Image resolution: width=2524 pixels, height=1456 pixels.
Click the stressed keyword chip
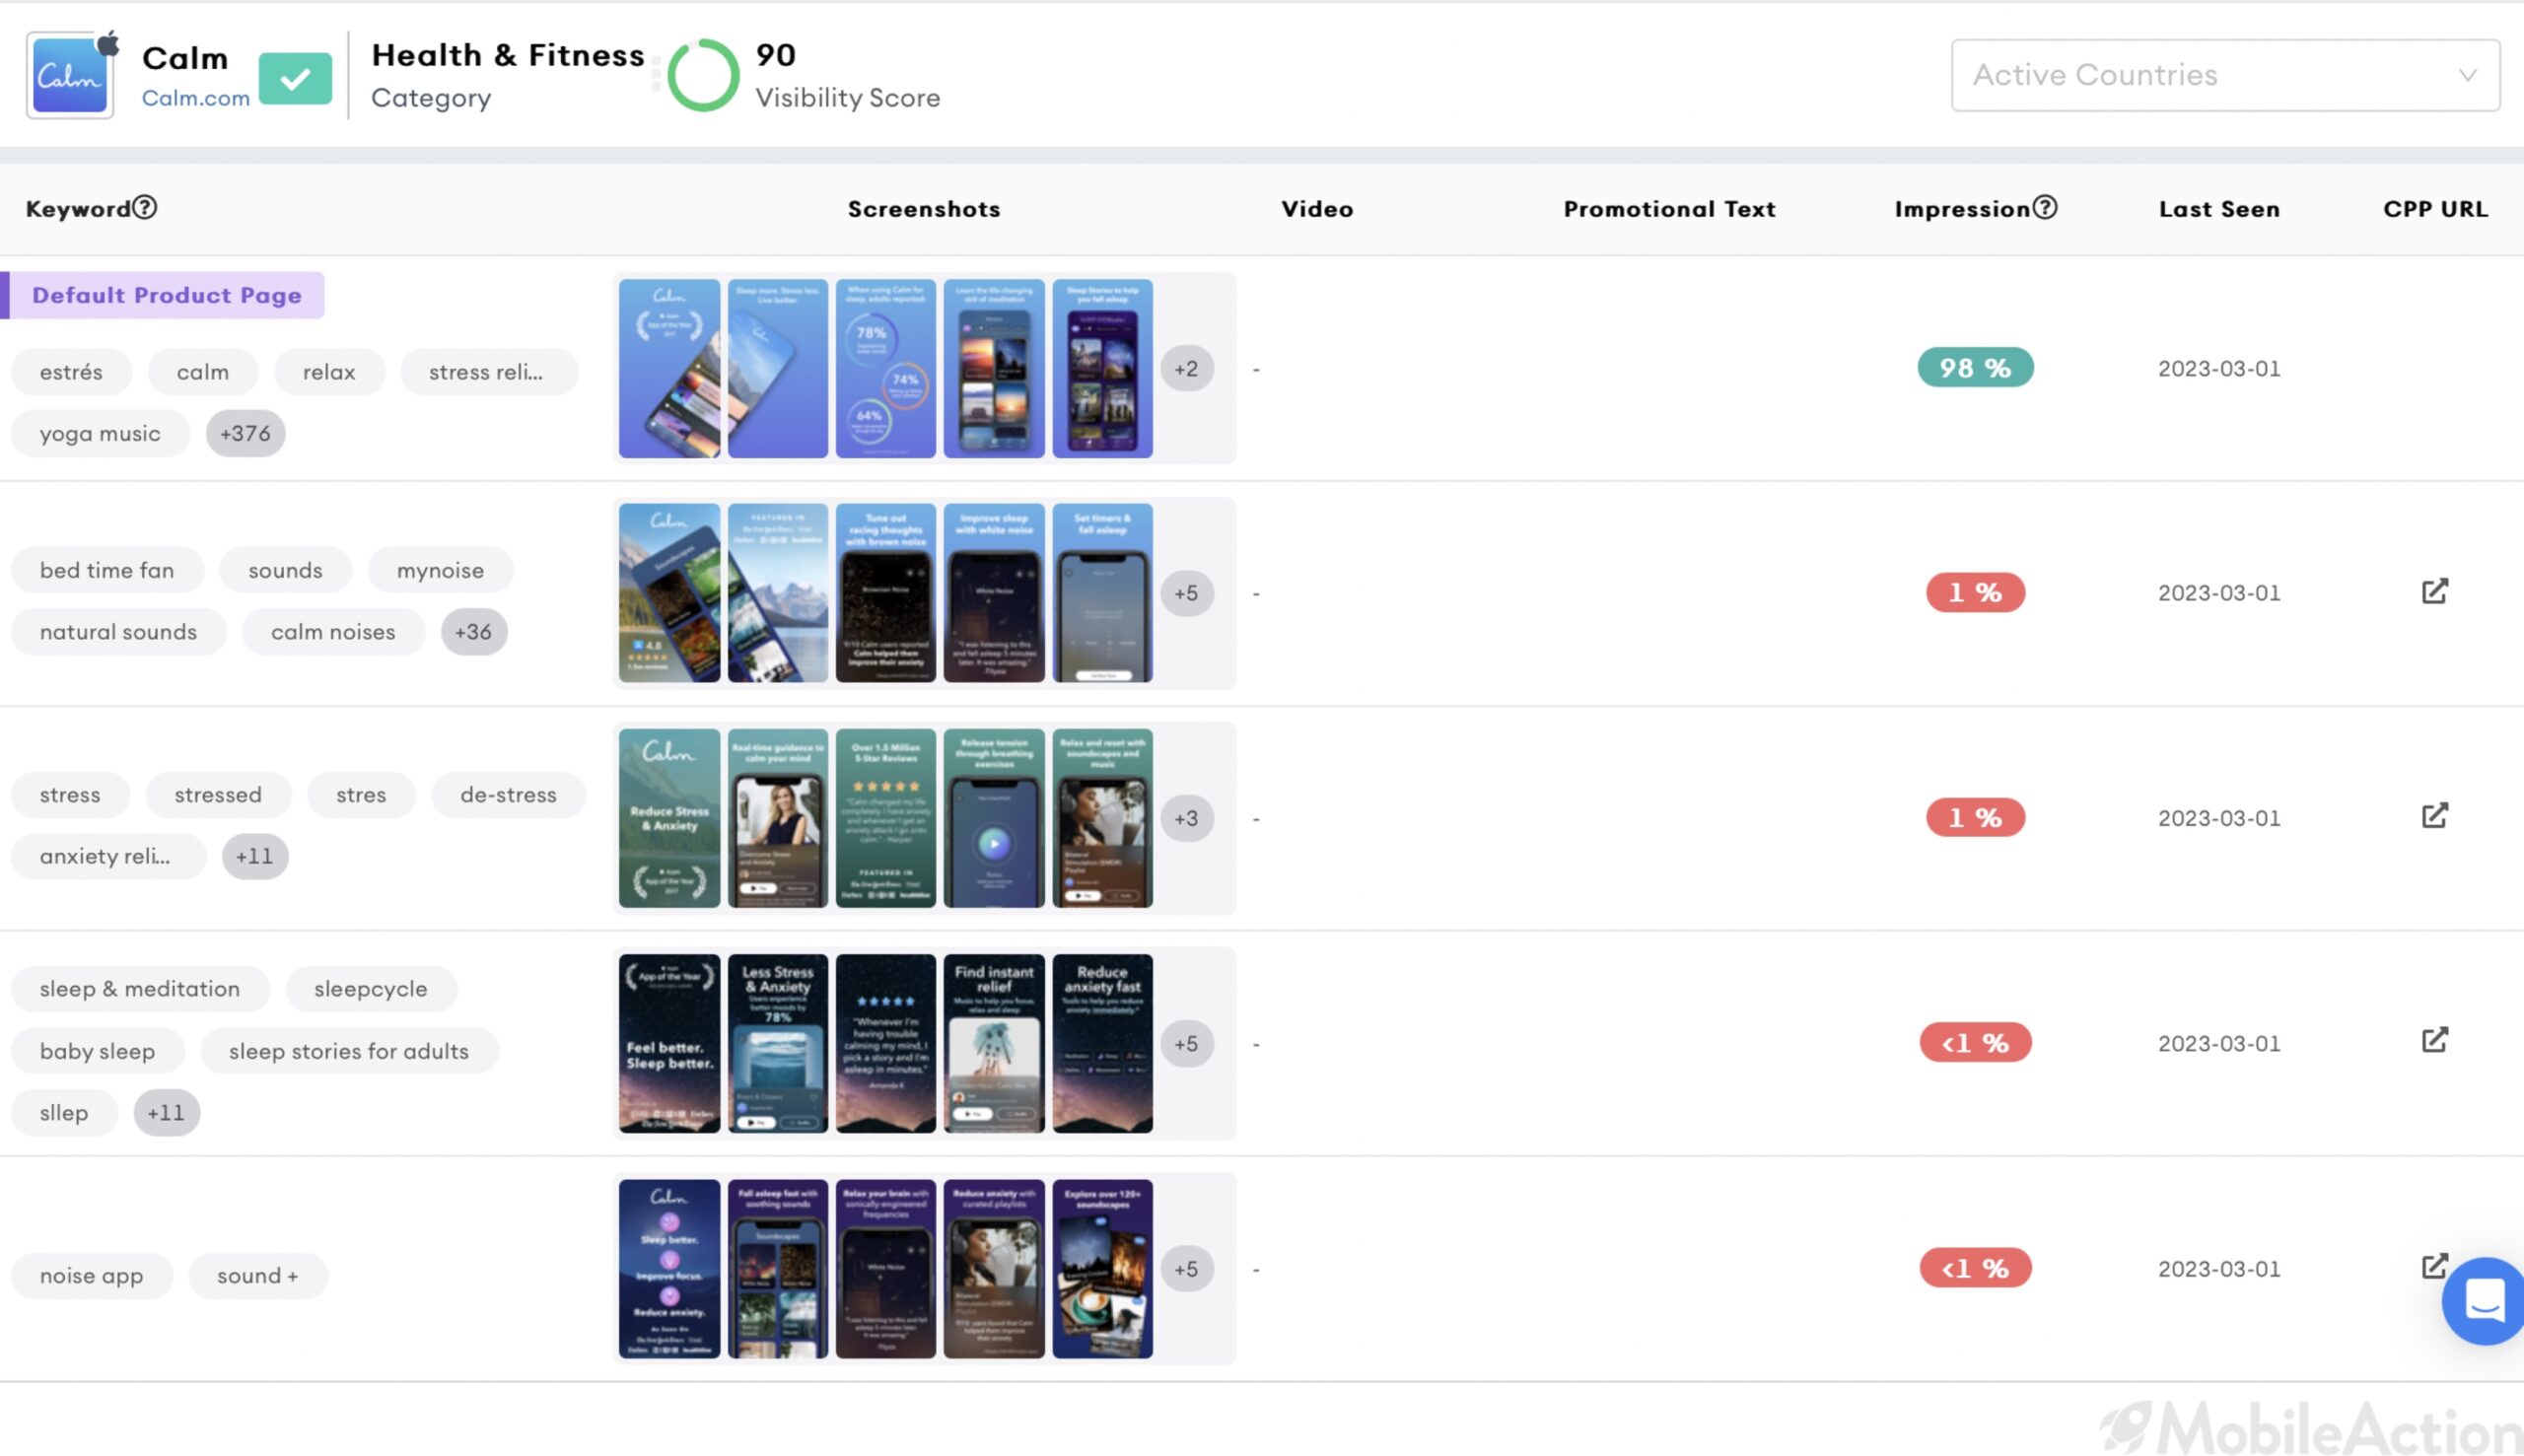click(x=218, y=795)
